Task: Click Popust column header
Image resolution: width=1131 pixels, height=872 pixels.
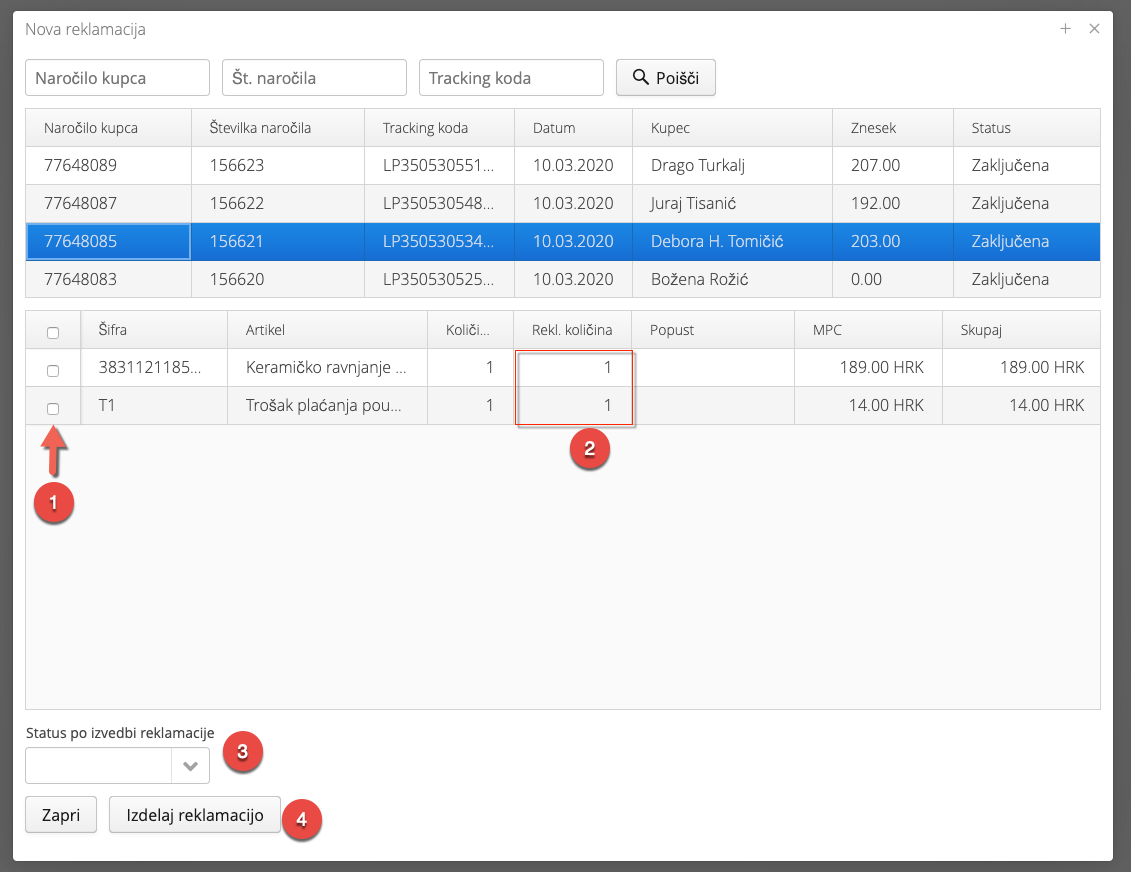Action: coord(713,330)
